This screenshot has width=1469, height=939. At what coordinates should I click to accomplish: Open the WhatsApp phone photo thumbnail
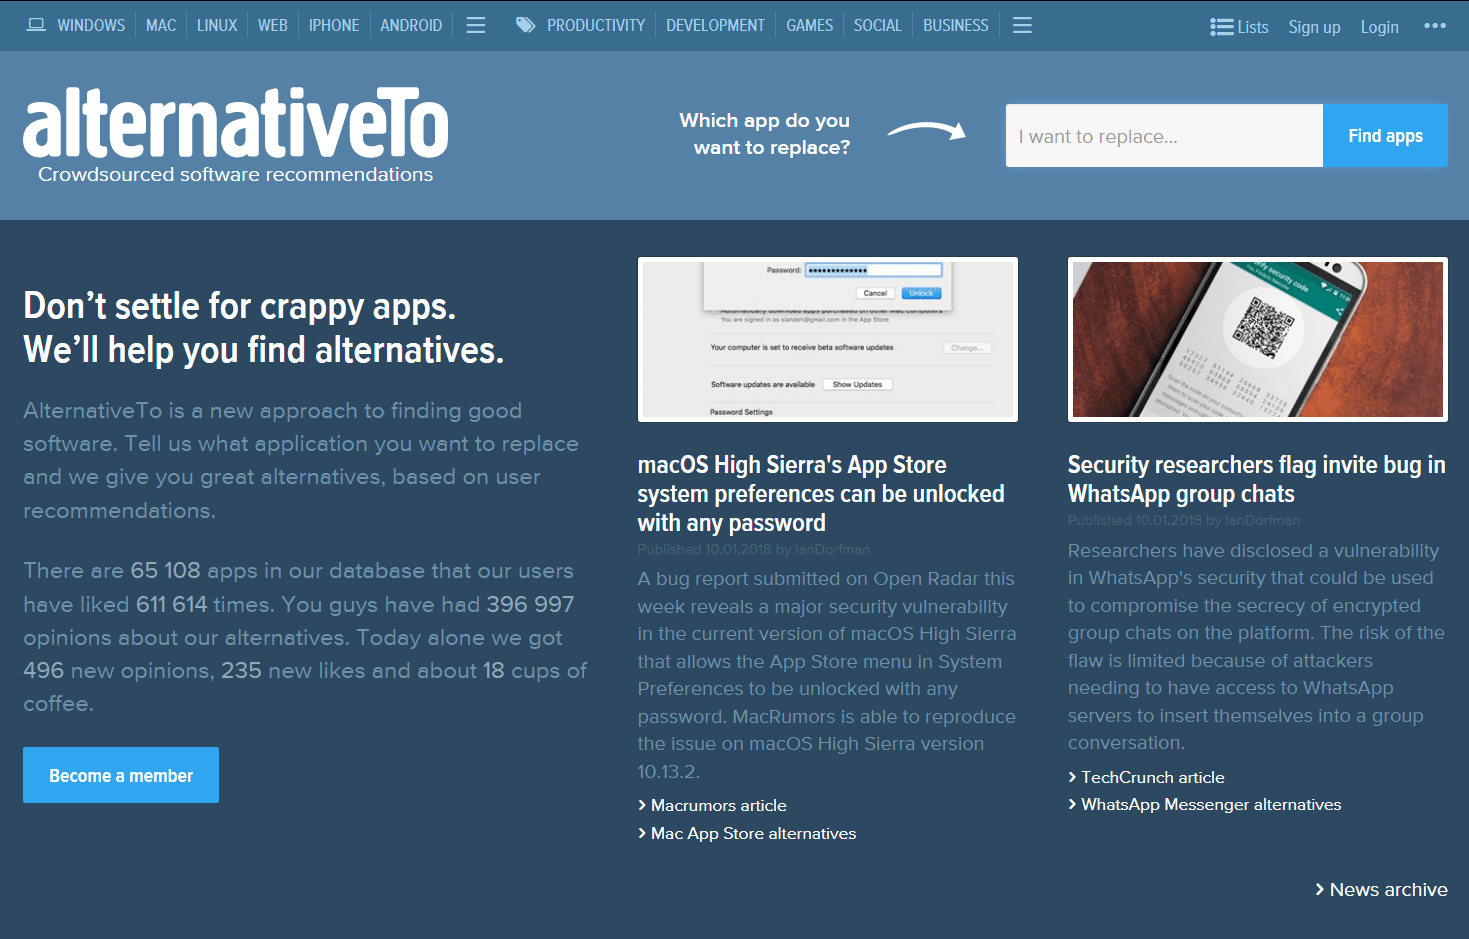point(1258,339)
